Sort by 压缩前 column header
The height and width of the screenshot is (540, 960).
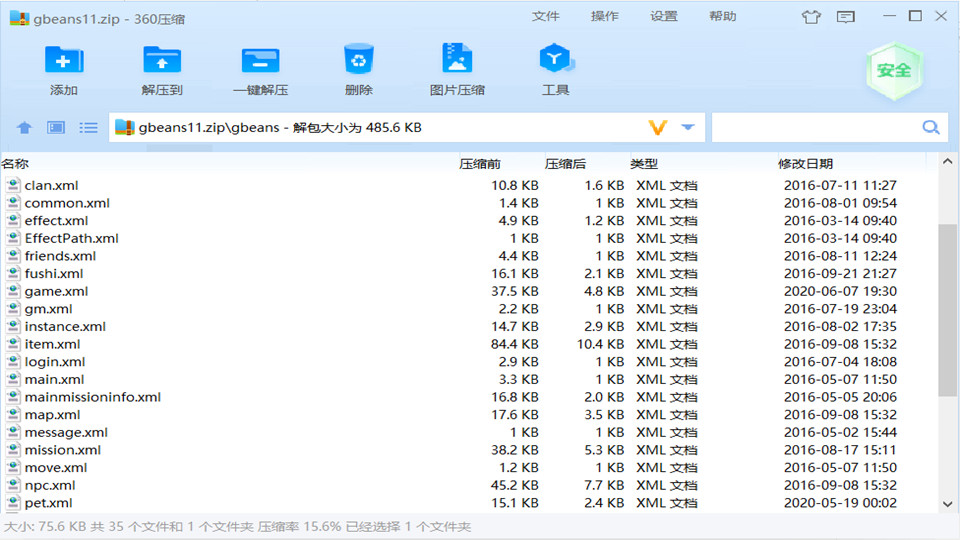[x=480, y=163]
